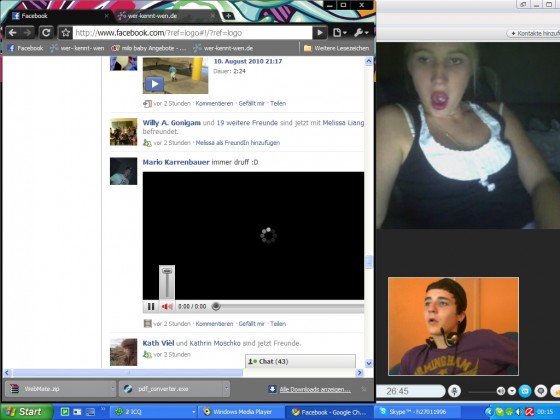Switch to Windows Media Player in taskbar
The image size is (560, 420).
point(241,412)
